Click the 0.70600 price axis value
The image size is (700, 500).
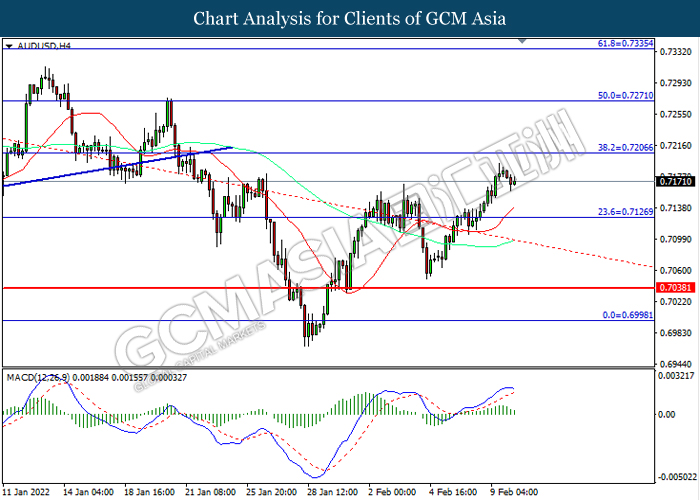pyautogui.click(x=675, y=271)
